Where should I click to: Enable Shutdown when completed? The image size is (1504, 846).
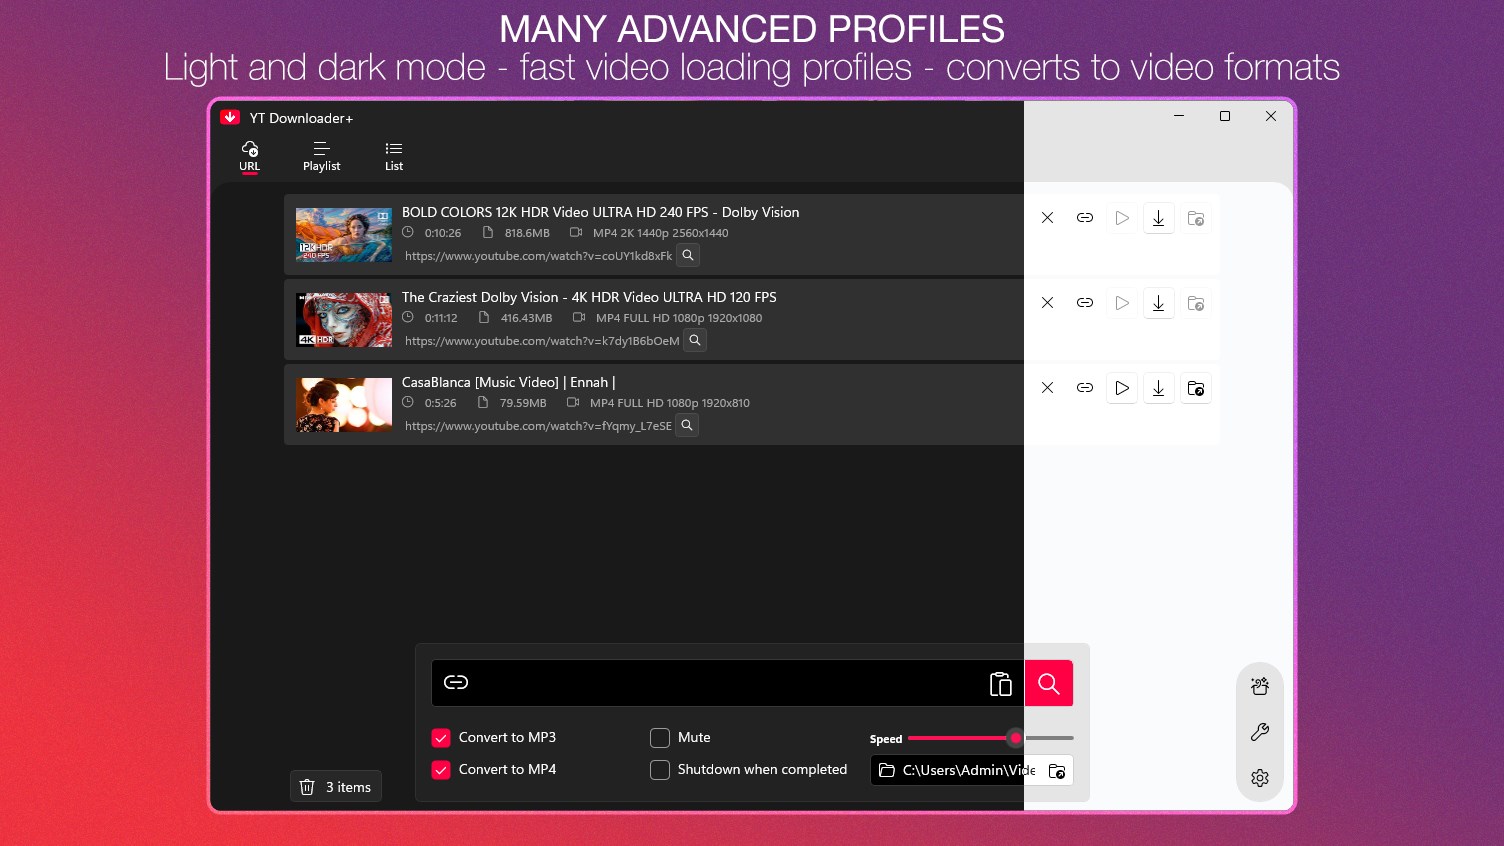click(660, 770)
